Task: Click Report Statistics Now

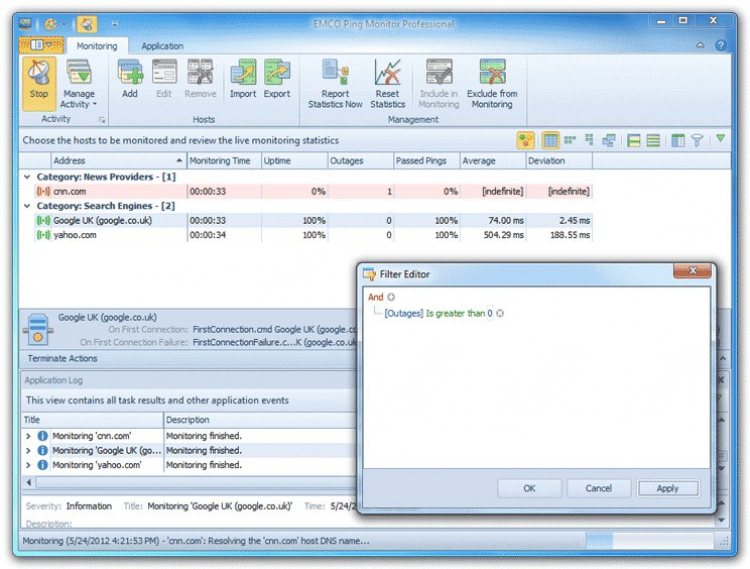Action: coord(335,84)
